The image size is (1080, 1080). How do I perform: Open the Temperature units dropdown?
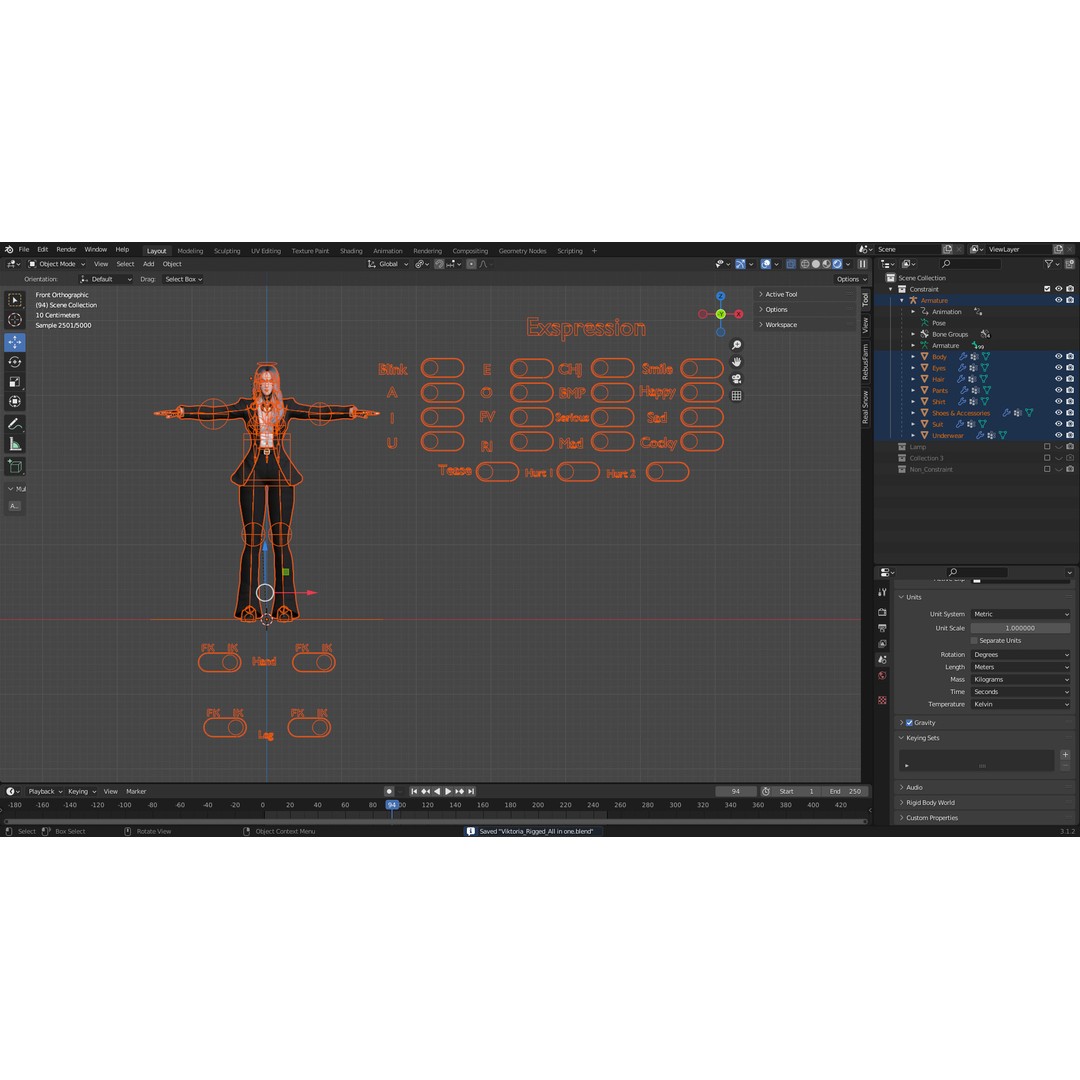(x=1021, y=705)
